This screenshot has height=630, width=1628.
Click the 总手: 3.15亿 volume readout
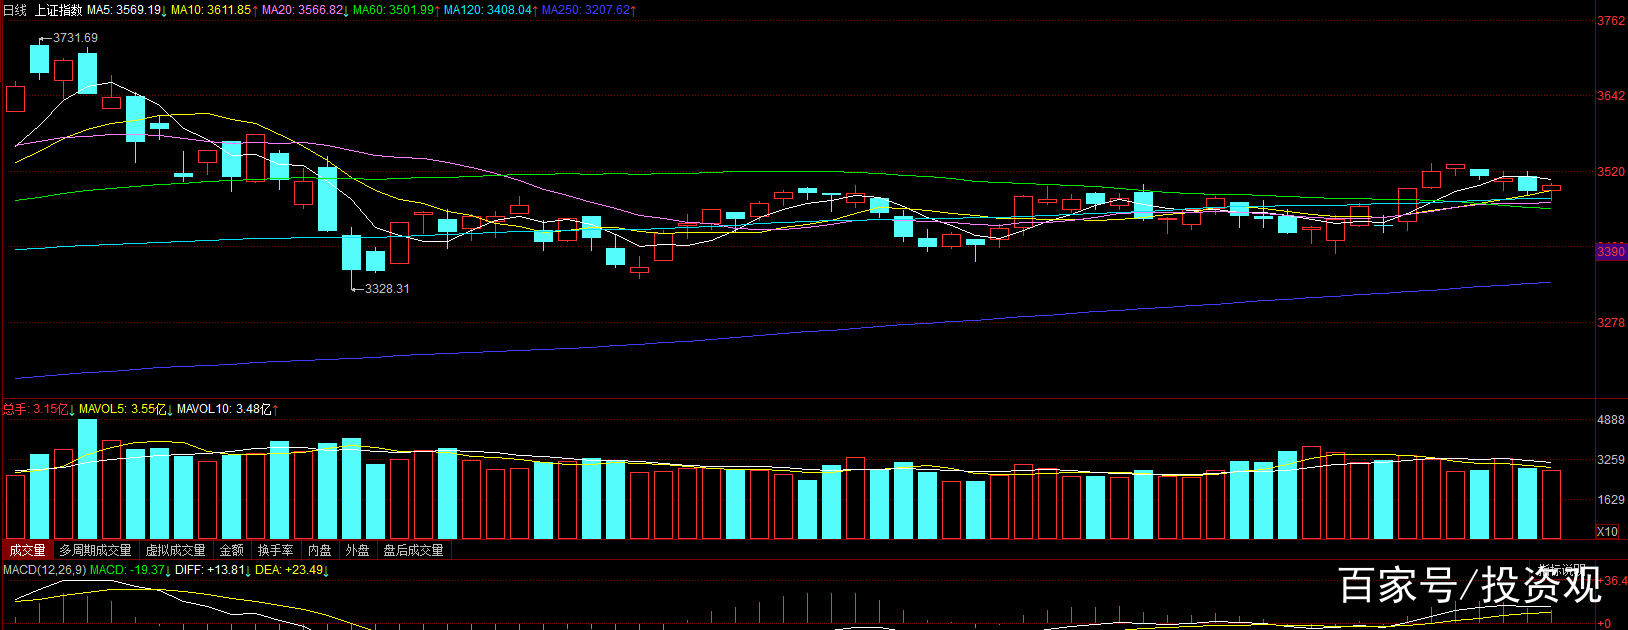[x=36, y=409]
